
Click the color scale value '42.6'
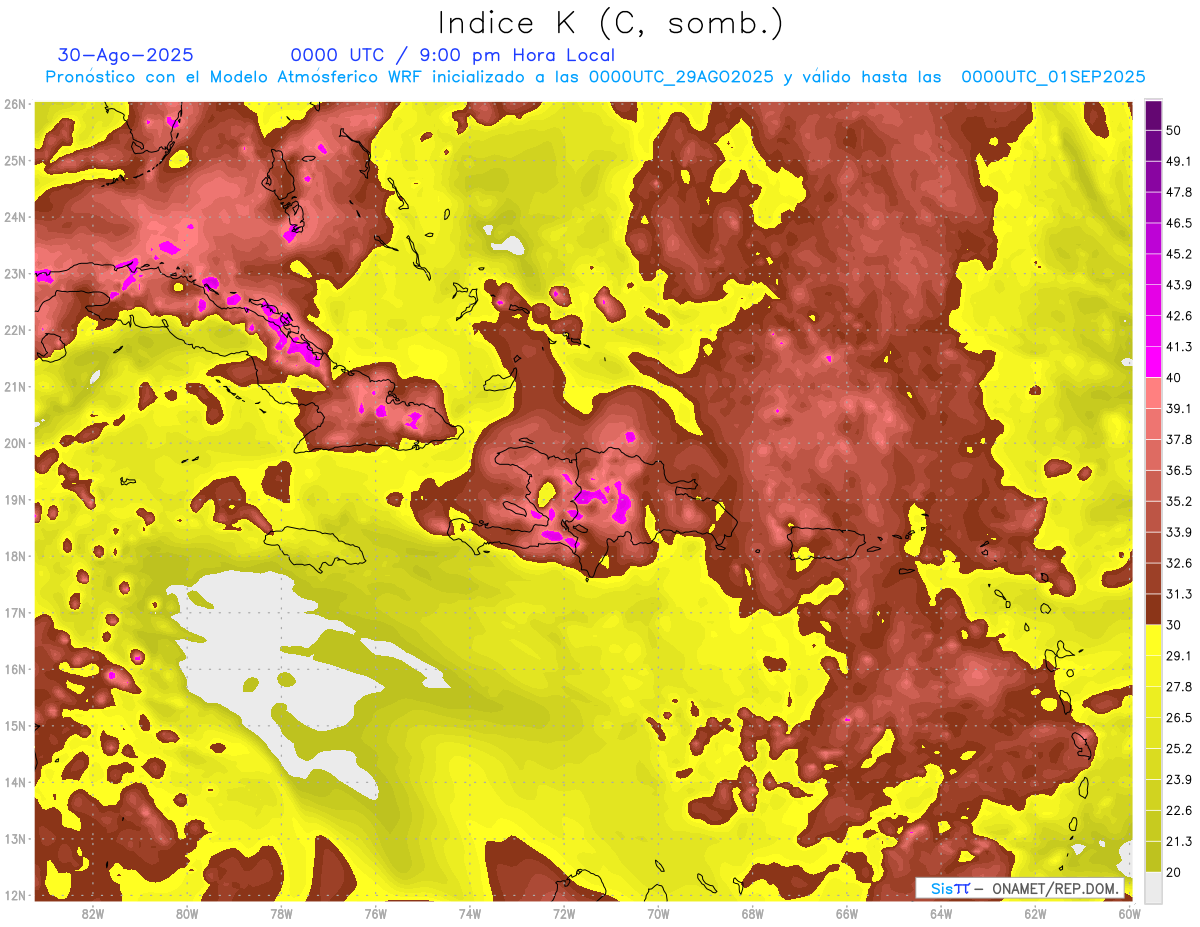coord(1179,316)
